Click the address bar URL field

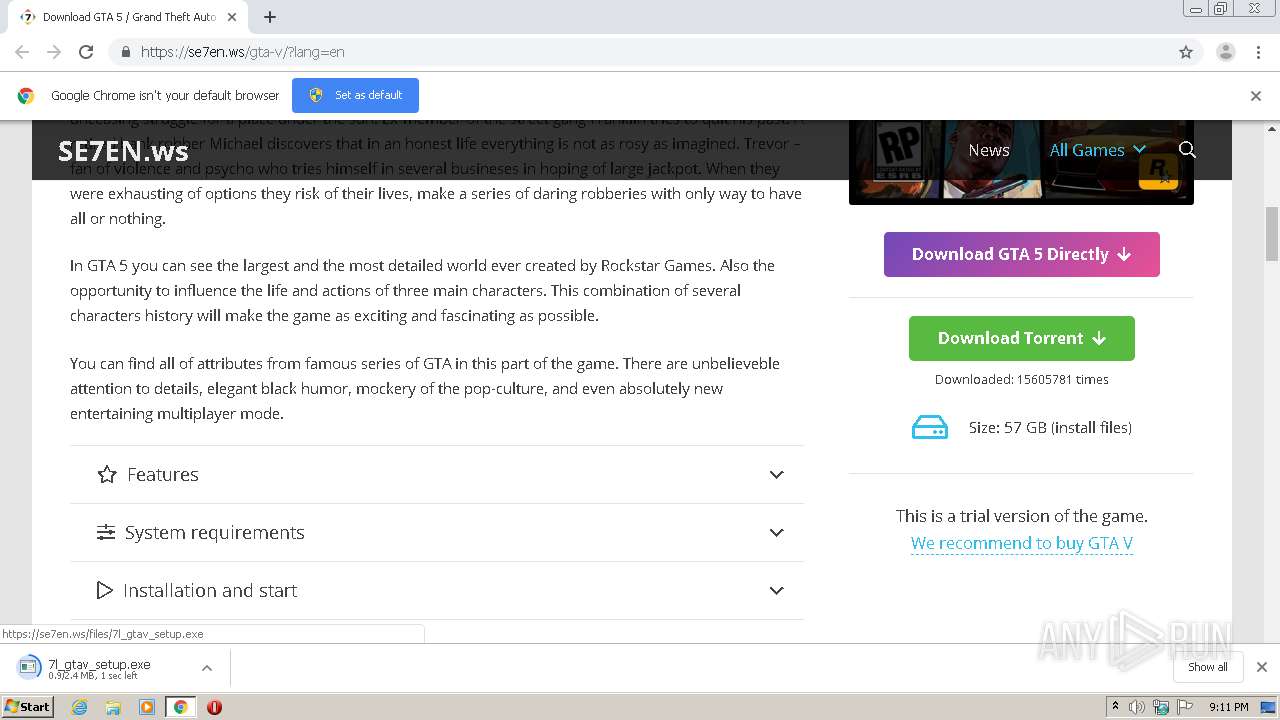640,52
